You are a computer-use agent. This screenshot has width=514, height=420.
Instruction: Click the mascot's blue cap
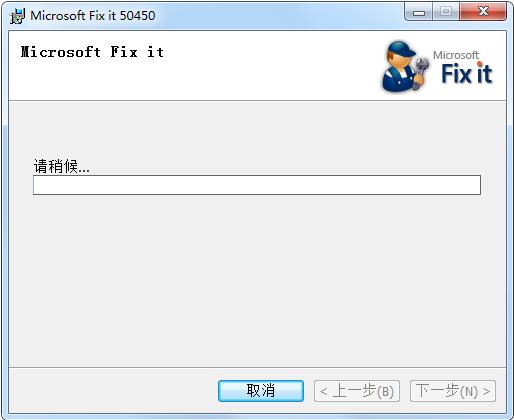click(402, 49)
